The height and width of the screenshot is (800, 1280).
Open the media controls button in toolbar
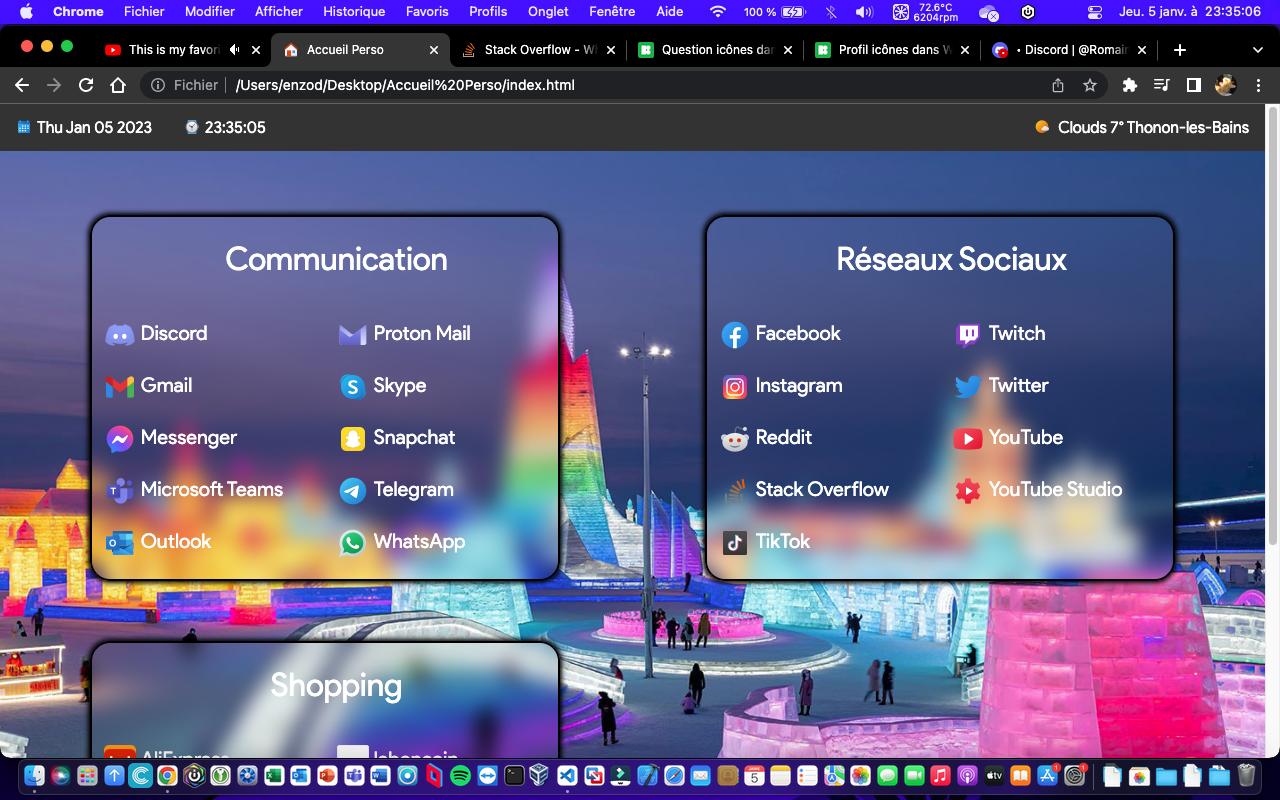point(1161,85)
